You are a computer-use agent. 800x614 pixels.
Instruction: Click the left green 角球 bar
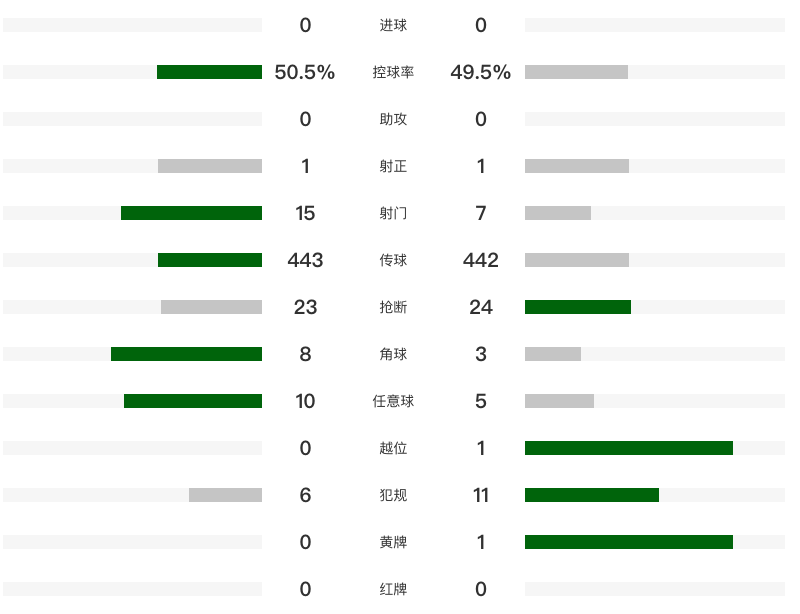pyautogui.click(x=186, y=354)
